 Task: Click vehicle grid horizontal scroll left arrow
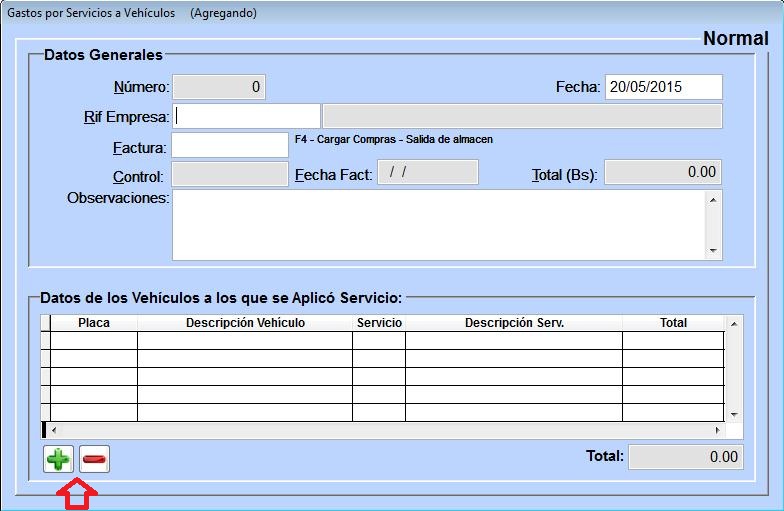click(53, 430)
